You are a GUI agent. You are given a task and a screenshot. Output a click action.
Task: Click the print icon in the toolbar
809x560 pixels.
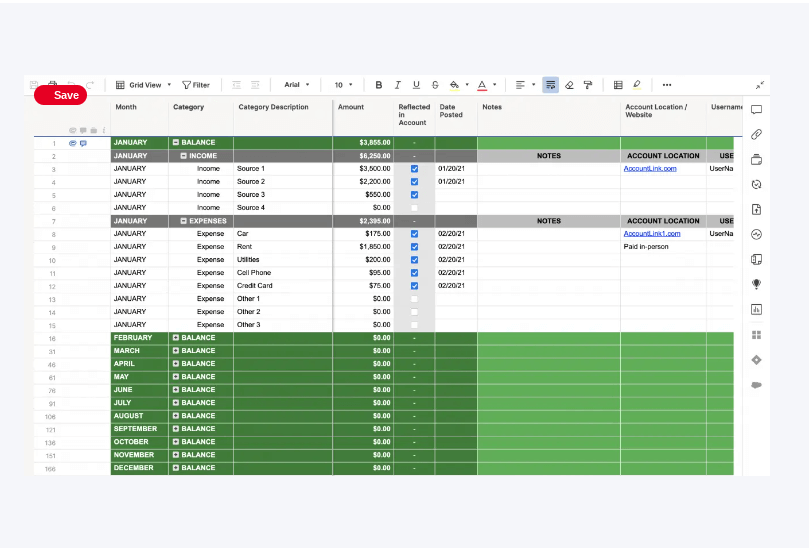(x=52, y=84)
